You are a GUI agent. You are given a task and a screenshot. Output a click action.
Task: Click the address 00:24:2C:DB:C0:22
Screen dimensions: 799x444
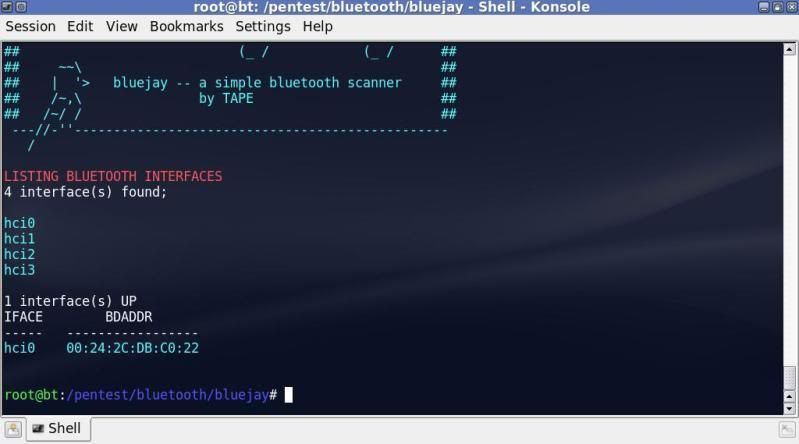(132, 348)
